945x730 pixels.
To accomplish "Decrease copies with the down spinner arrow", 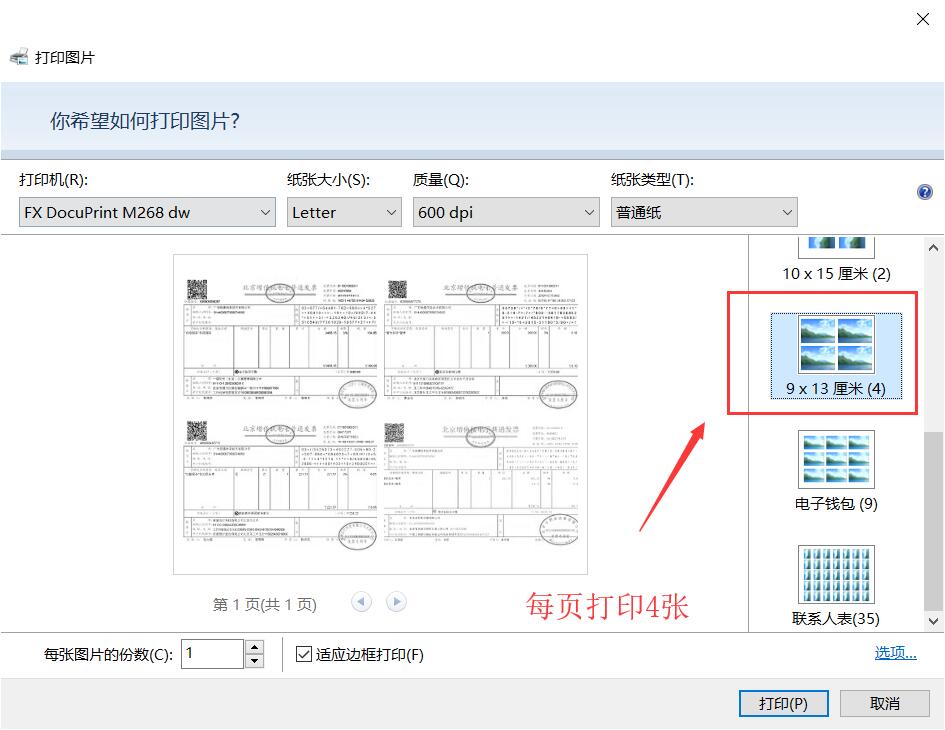I will (254, 661).
